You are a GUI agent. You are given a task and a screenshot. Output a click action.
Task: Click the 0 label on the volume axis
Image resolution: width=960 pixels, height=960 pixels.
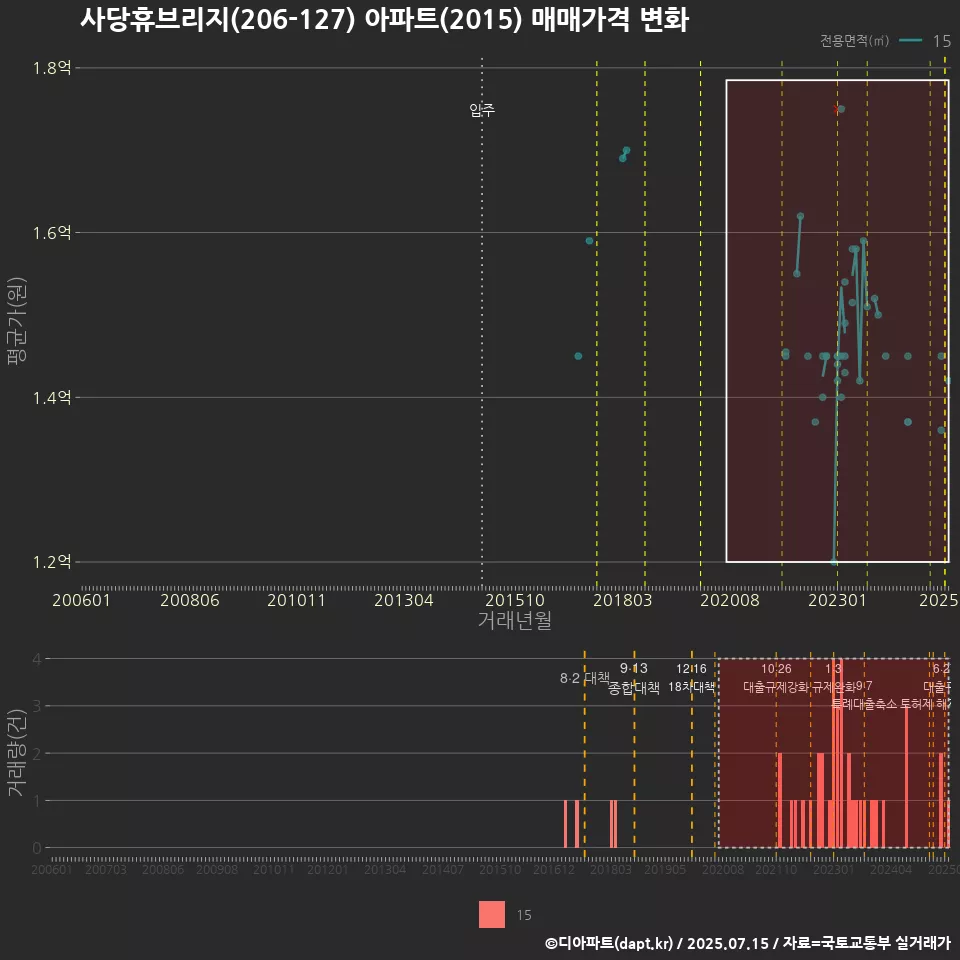coord(37,848)
